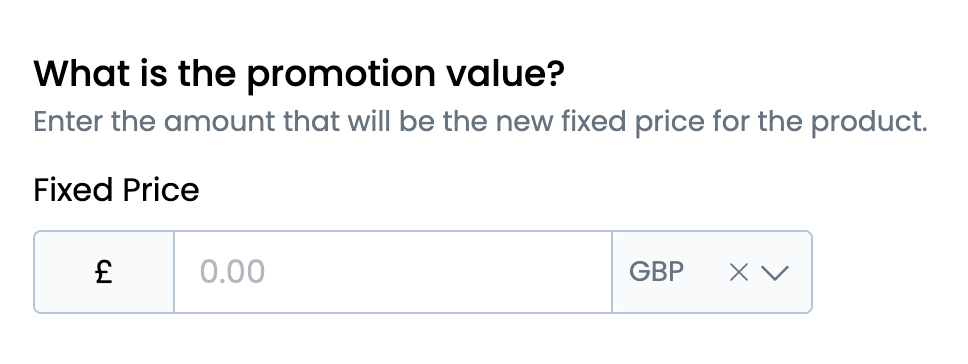Click the Fixed Price field label
The image size is (968, 364).
coord(116,189)
